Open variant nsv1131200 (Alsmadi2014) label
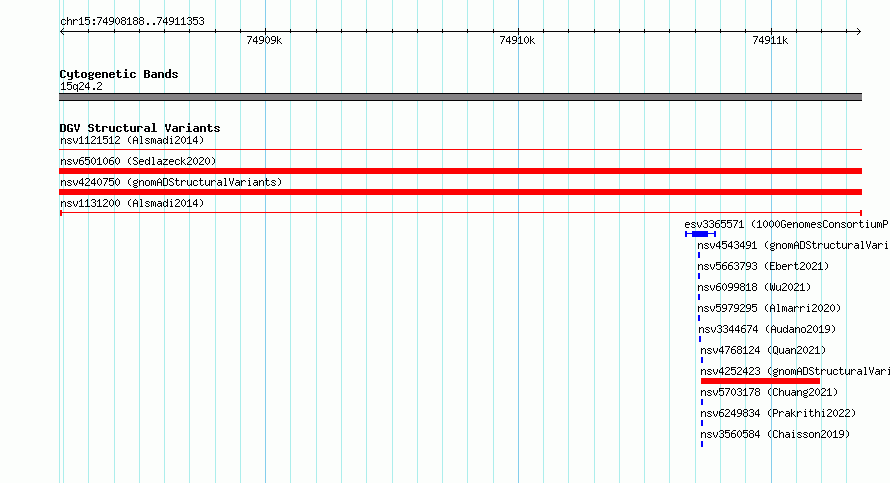The height and width of the screenshot is (483, 890). [132, 203]
